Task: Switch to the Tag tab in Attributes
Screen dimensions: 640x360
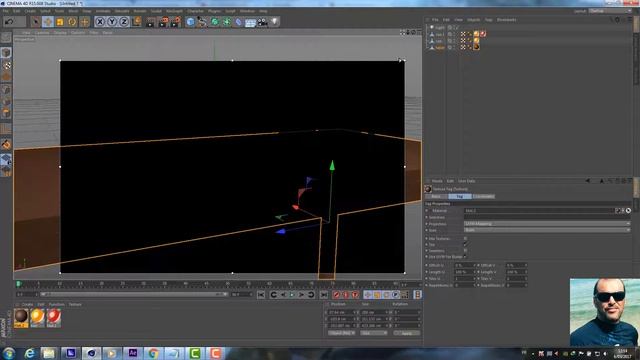Action: coord(460,196)
